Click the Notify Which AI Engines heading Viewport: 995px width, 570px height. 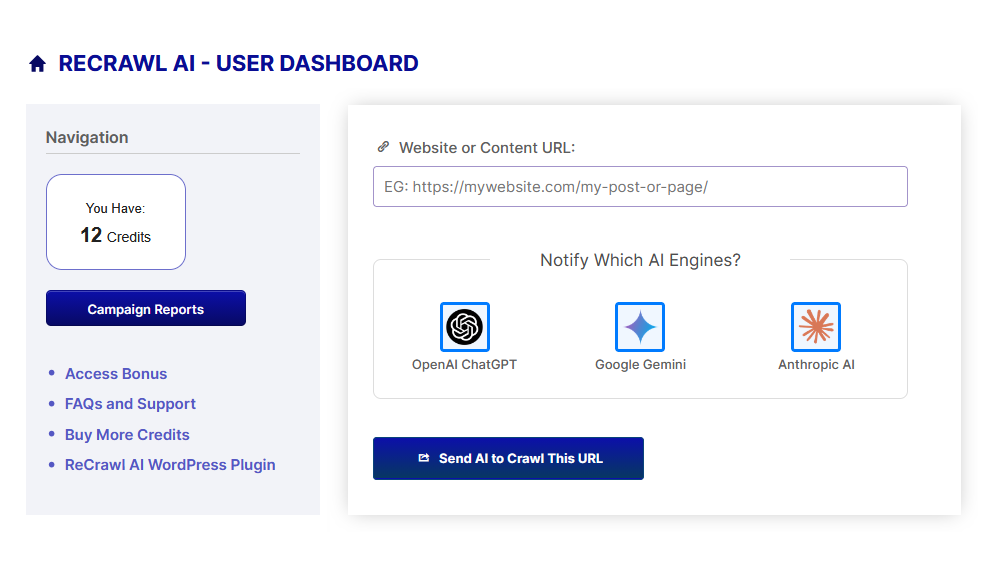point(640,260)
